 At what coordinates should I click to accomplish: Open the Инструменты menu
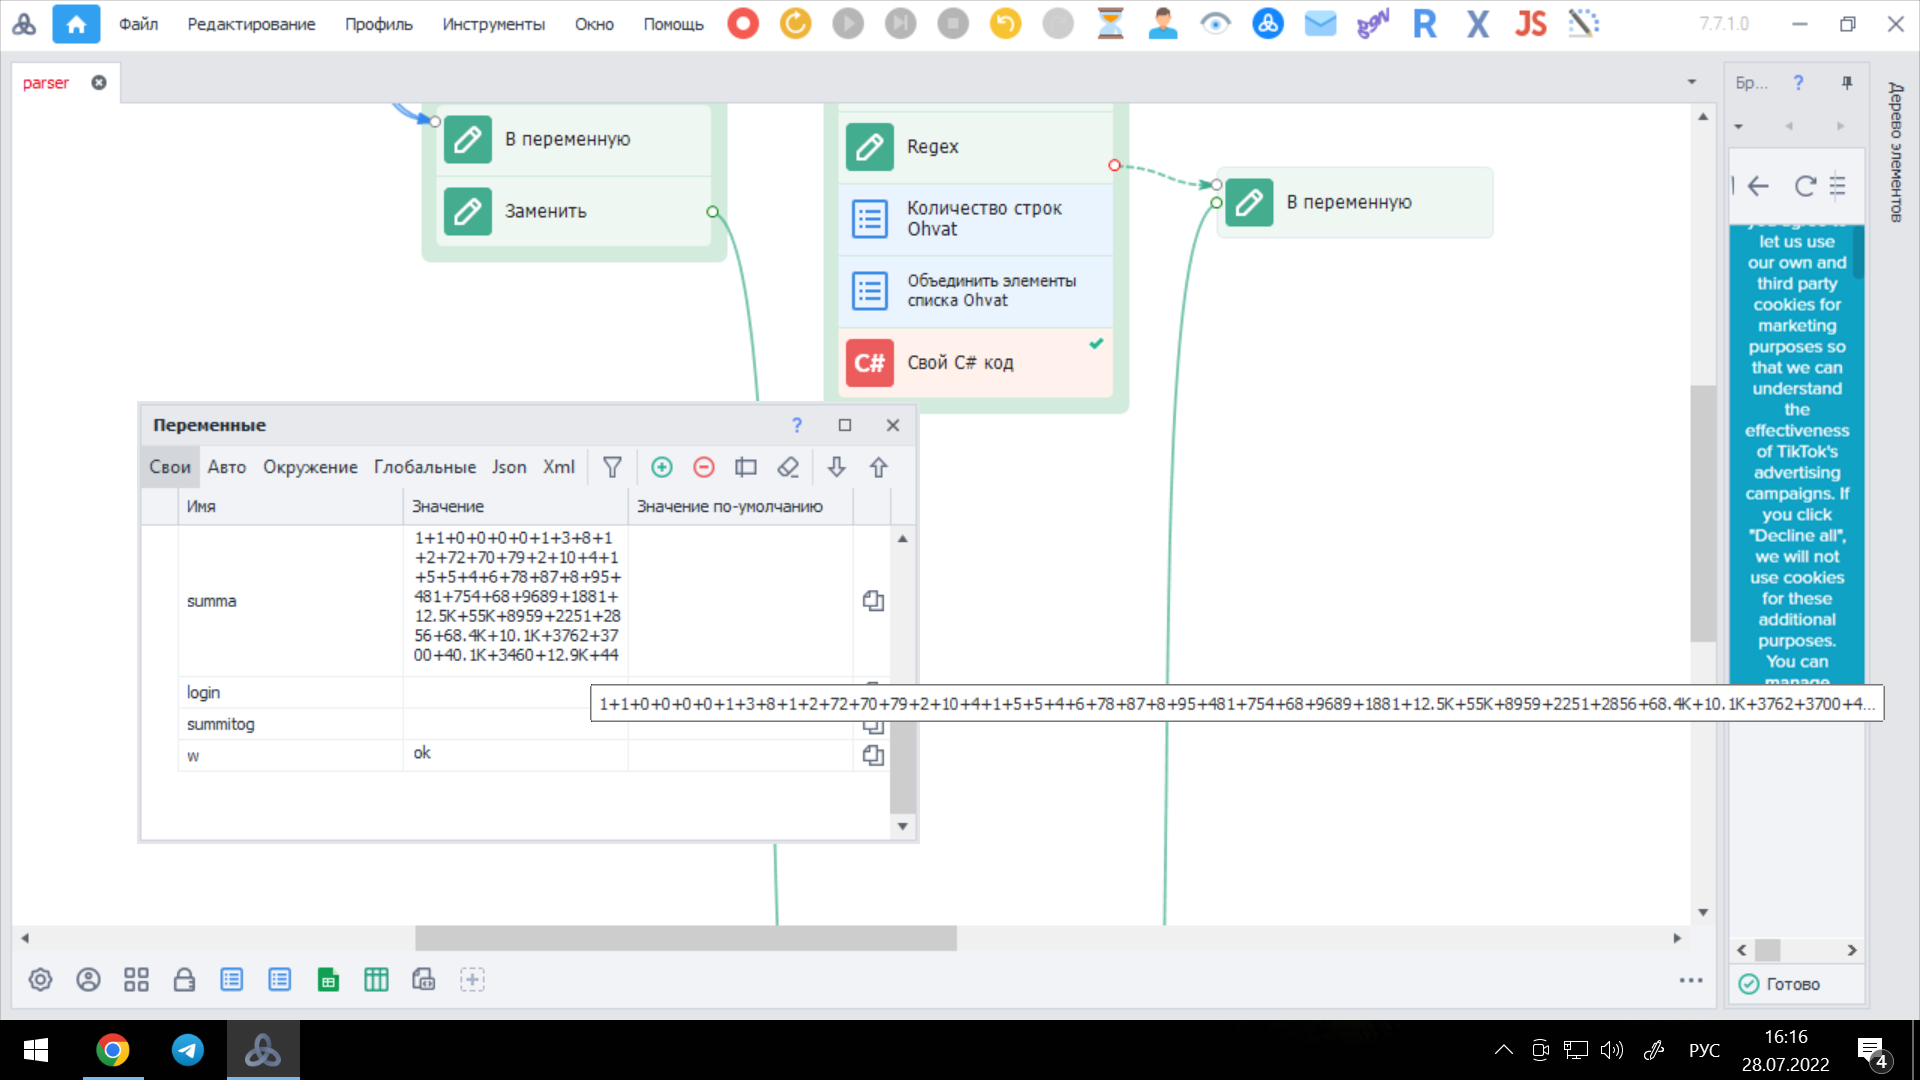(494, 24)
